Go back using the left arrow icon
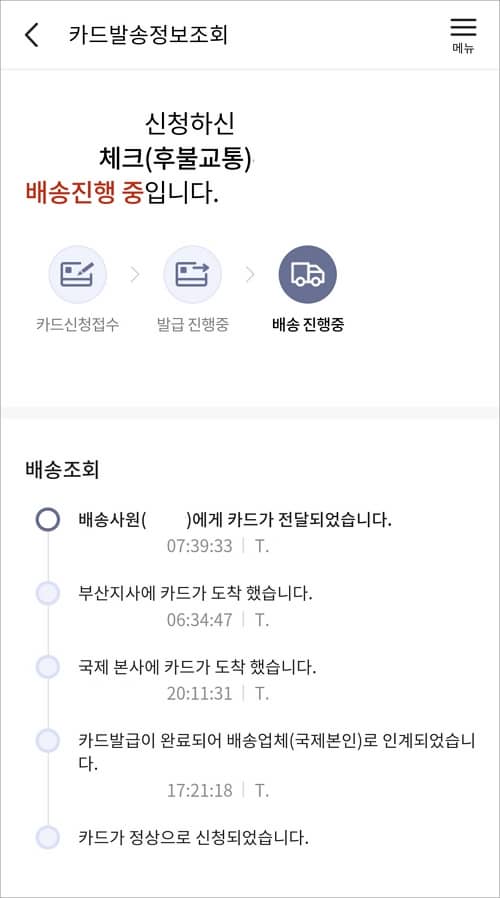The width and height of the screenshot is (500, 898). [x=32, y=35]
